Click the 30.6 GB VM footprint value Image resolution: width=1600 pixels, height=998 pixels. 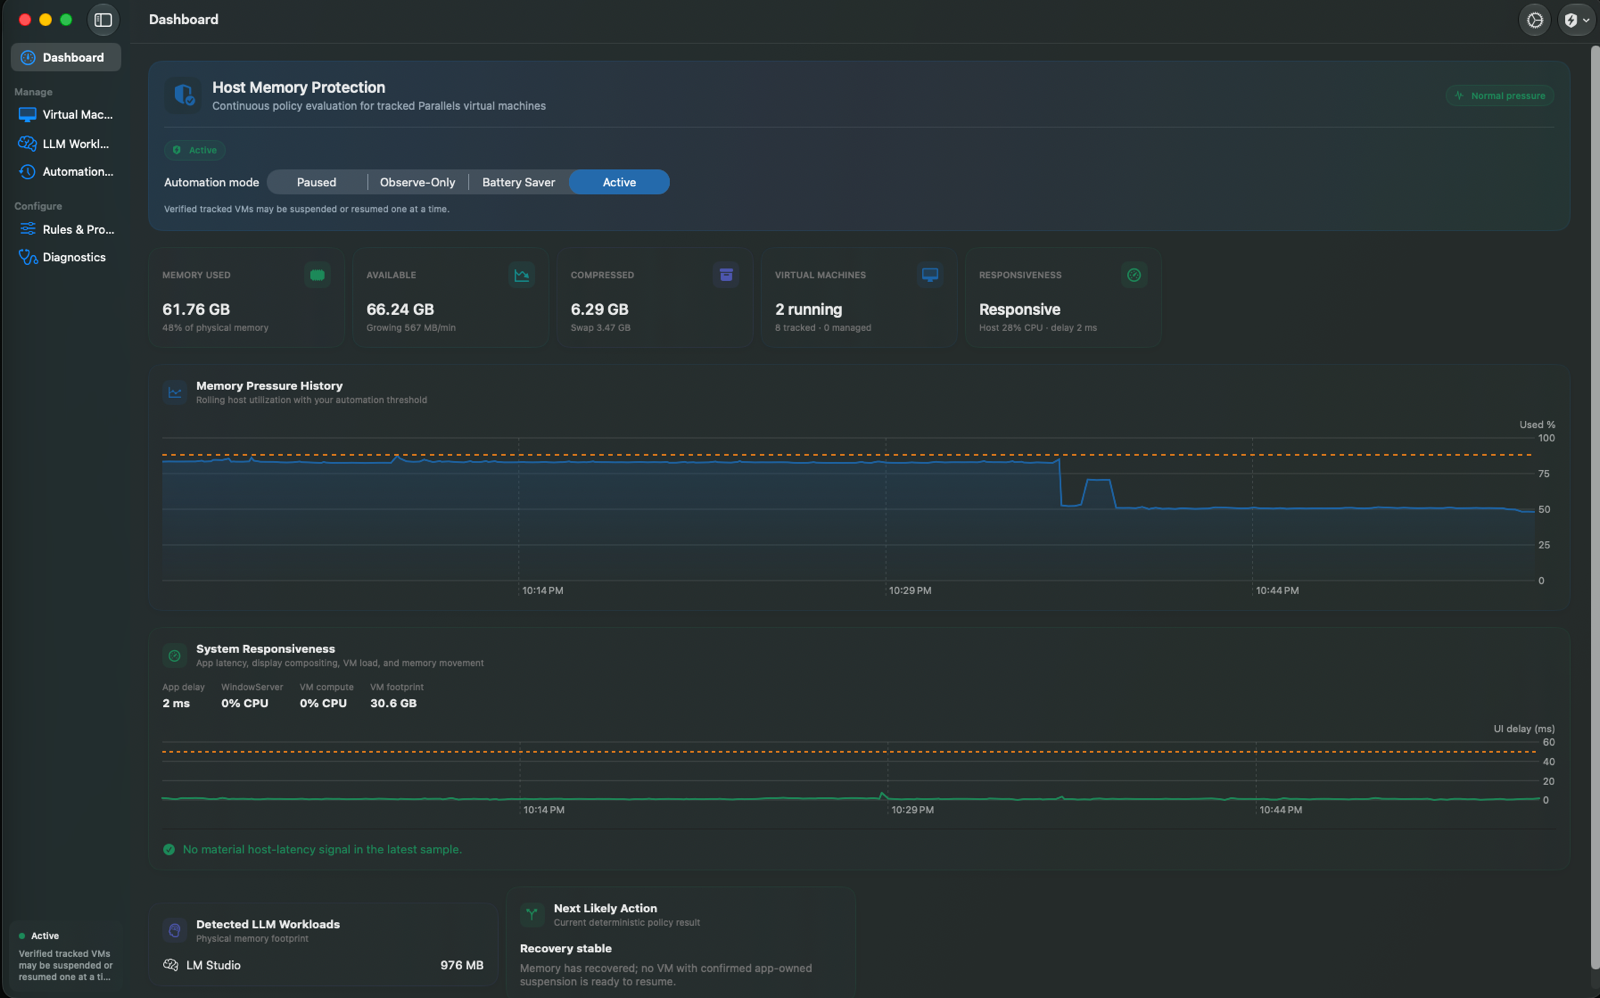point(394,704)
